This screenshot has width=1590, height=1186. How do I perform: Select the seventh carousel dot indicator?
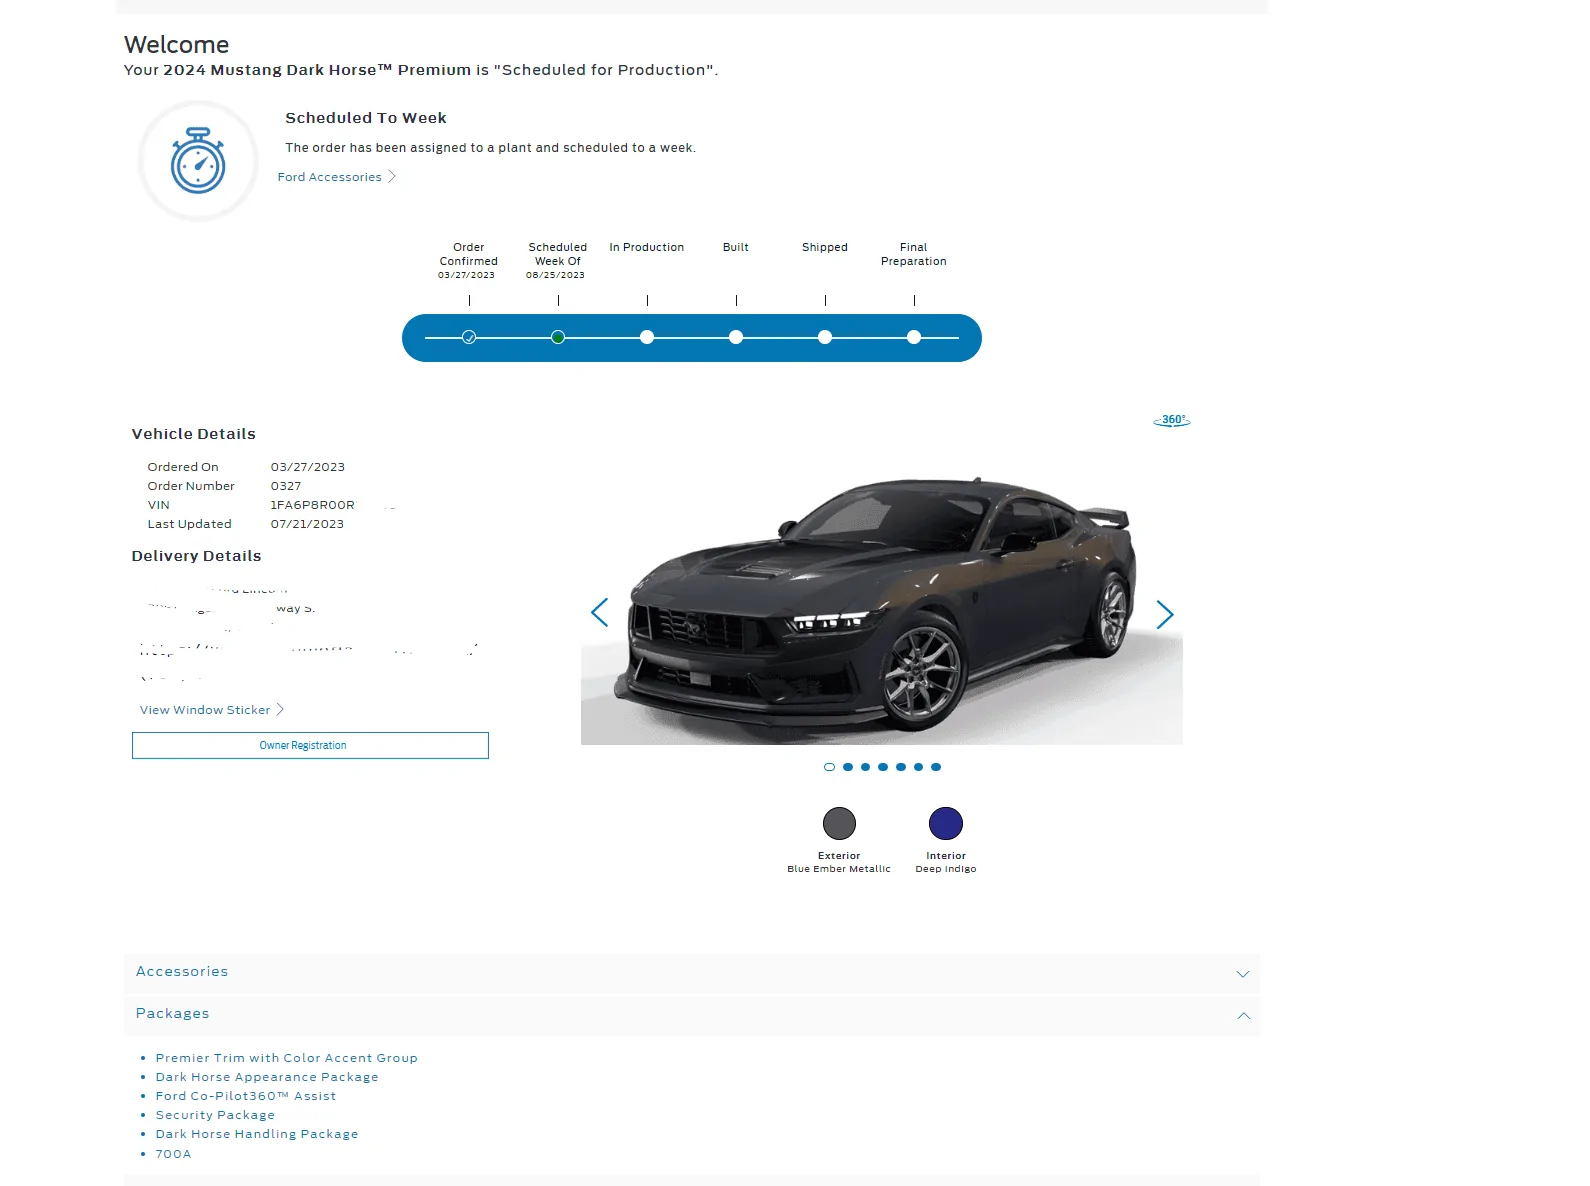click(936, 767)
